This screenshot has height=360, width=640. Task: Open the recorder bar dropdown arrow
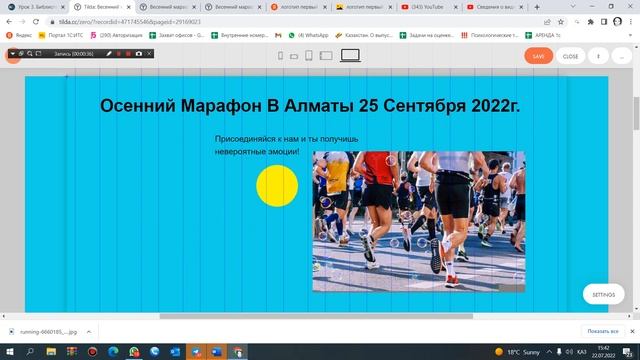click(x=13, y=53)
